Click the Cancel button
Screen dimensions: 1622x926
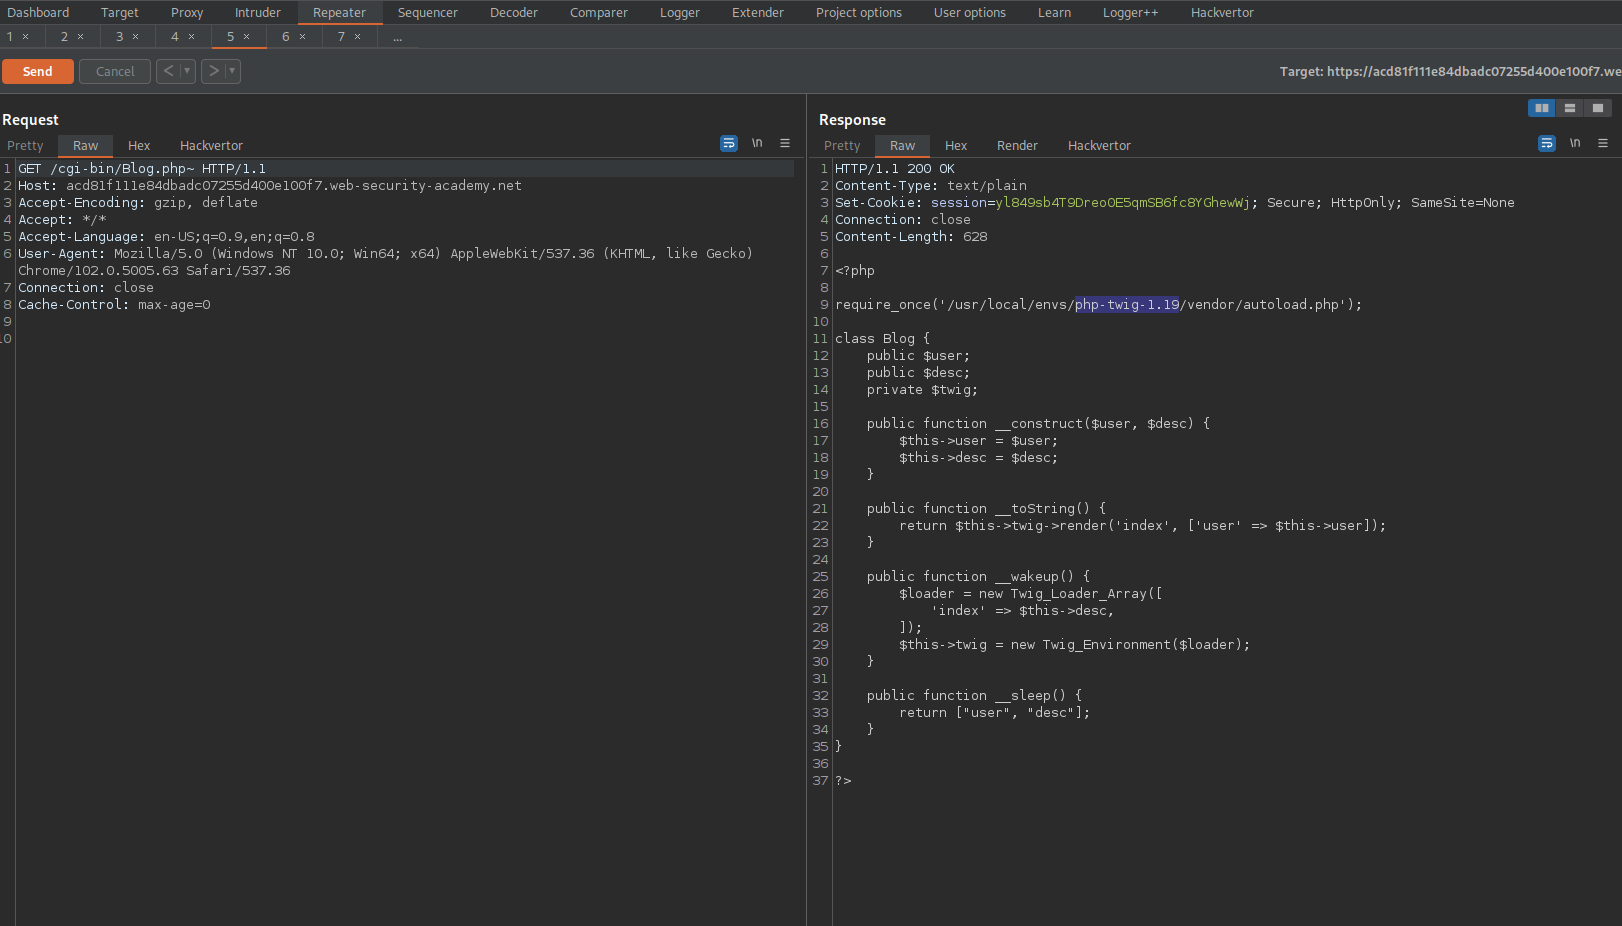pos(115,72)
